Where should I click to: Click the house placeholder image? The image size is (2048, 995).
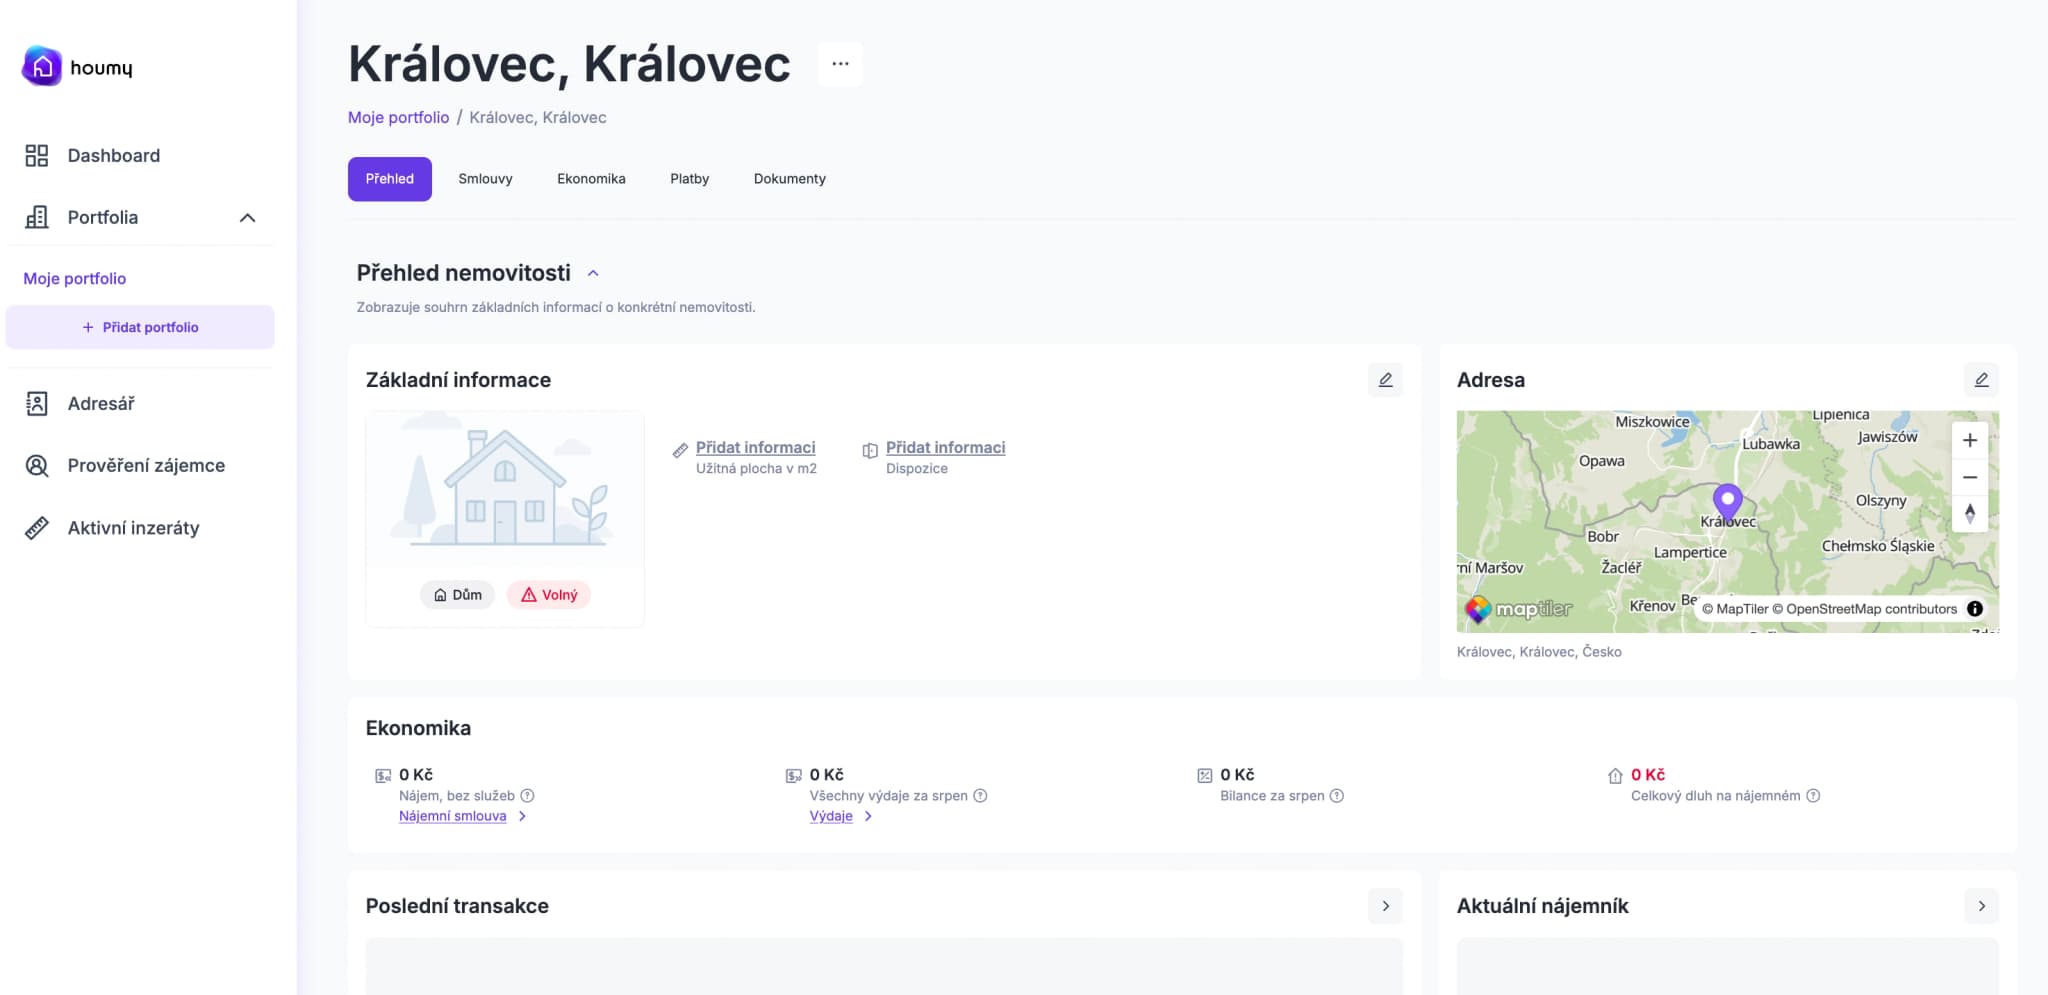tap(505, 488)
